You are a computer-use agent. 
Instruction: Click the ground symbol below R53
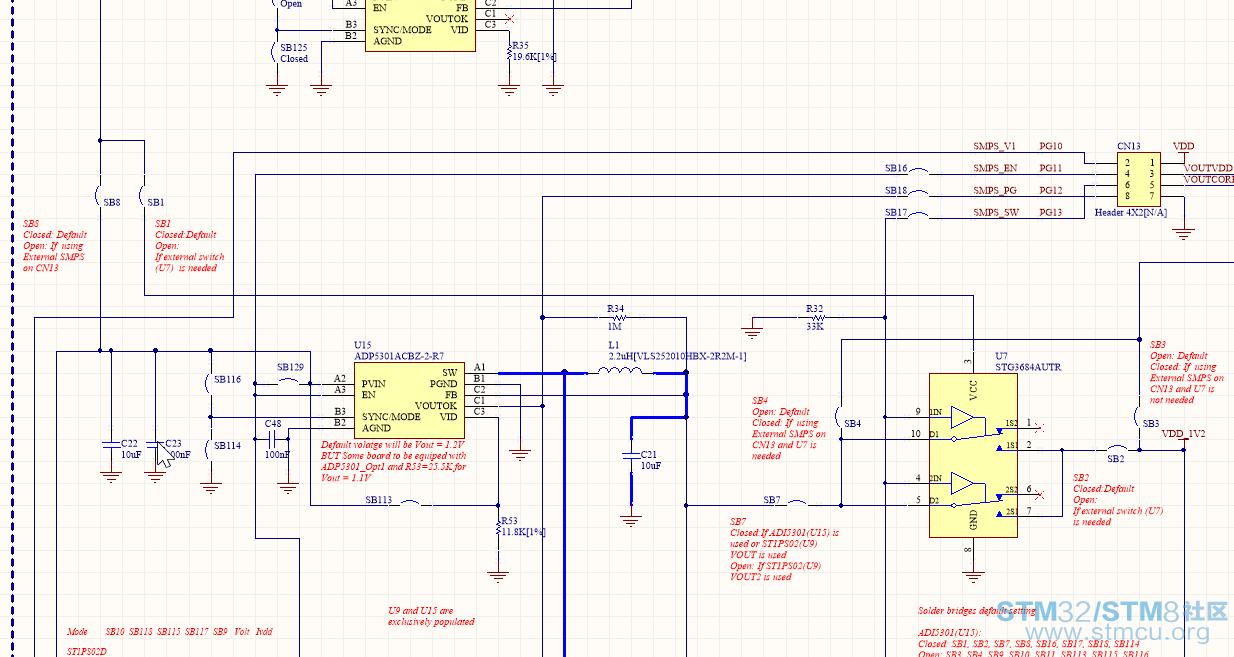click(x=498, y=577)
